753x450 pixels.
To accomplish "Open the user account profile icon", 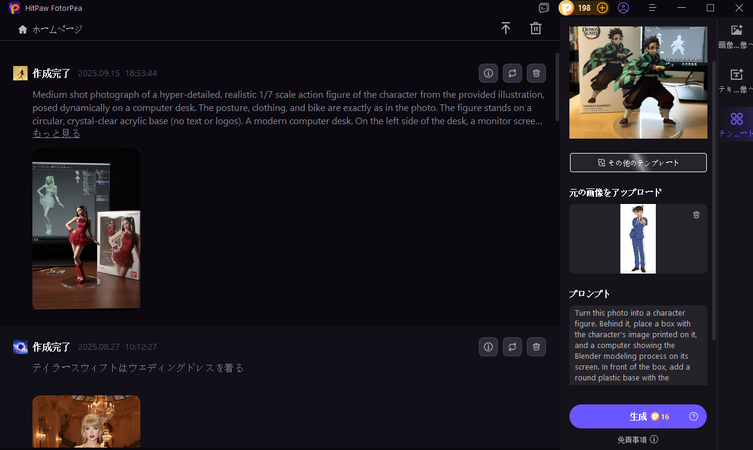I will pos(623,8).
